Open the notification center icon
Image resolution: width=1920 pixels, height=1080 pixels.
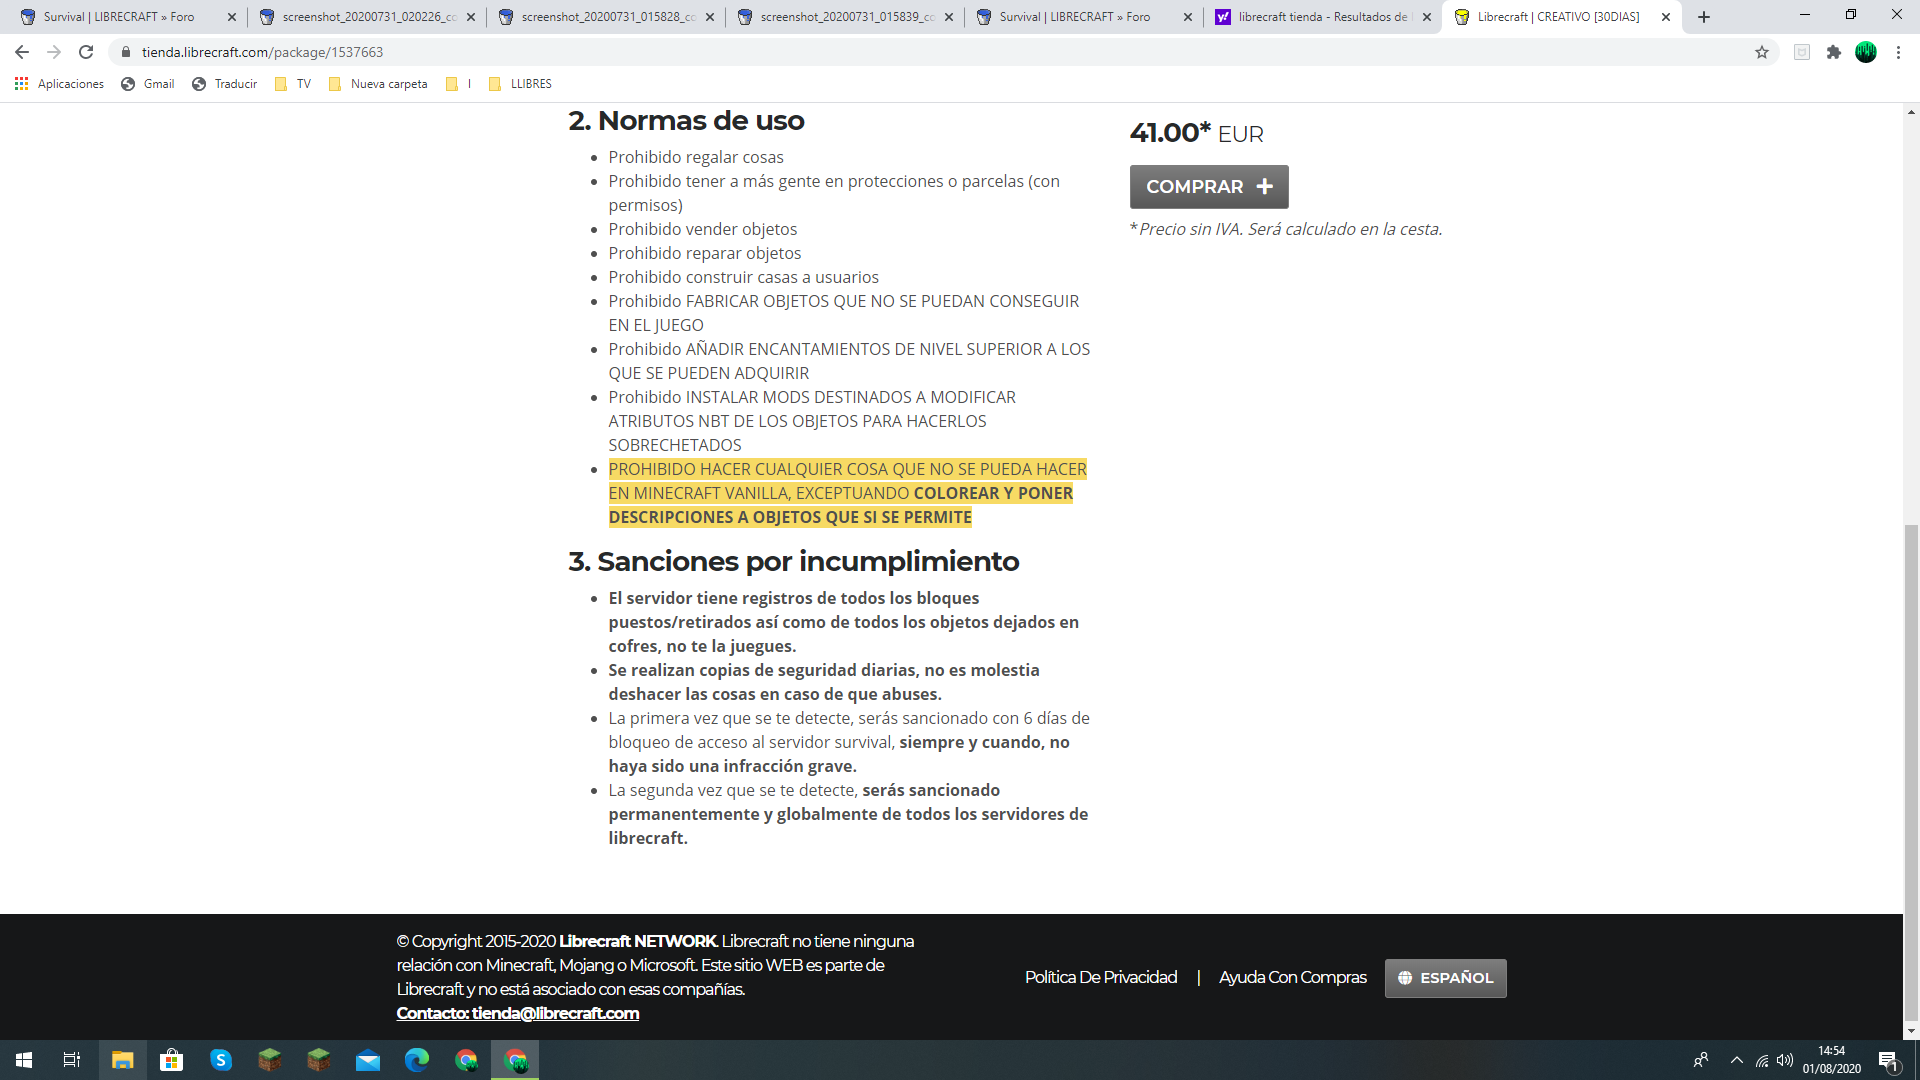[x=1888, y=1060]
